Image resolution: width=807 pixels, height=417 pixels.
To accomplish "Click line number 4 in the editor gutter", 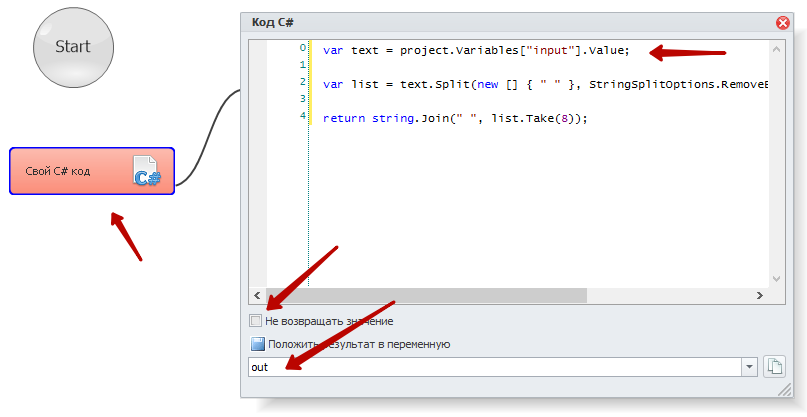I will [x=303, y=116].
